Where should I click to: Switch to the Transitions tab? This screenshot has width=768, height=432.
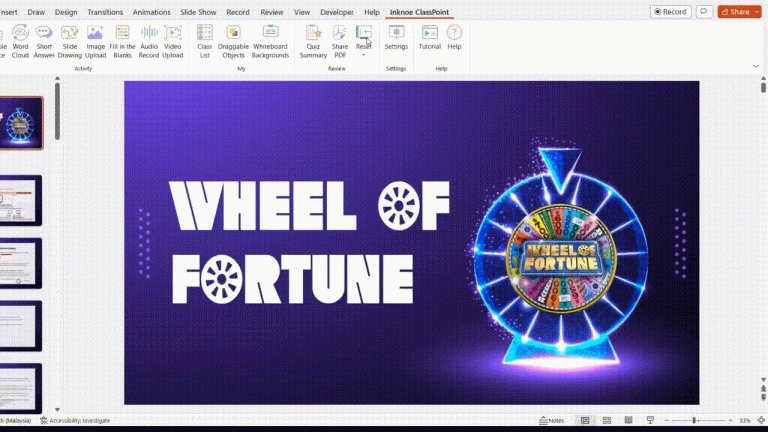(105, 12)
